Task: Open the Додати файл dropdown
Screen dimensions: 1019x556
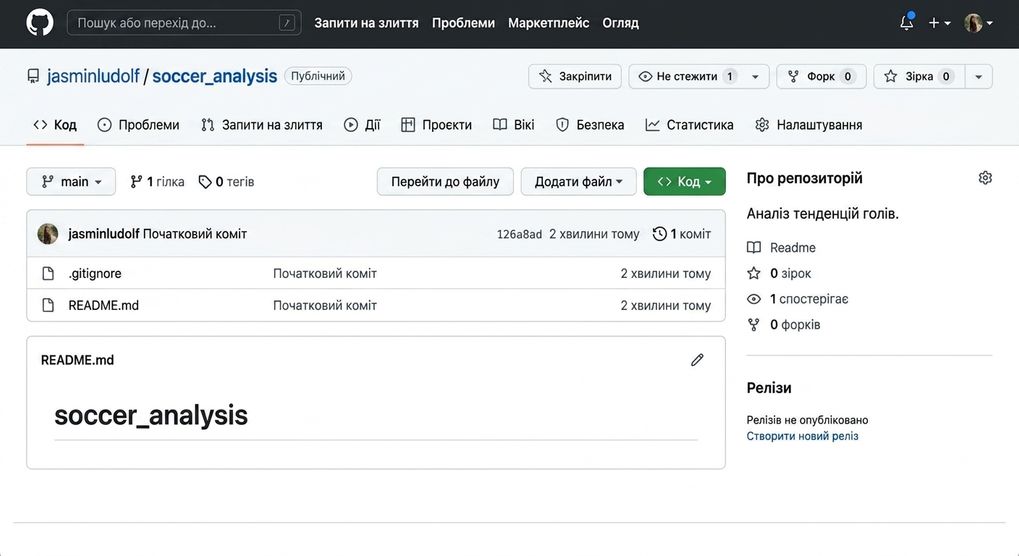Action: tap(578, 182)
